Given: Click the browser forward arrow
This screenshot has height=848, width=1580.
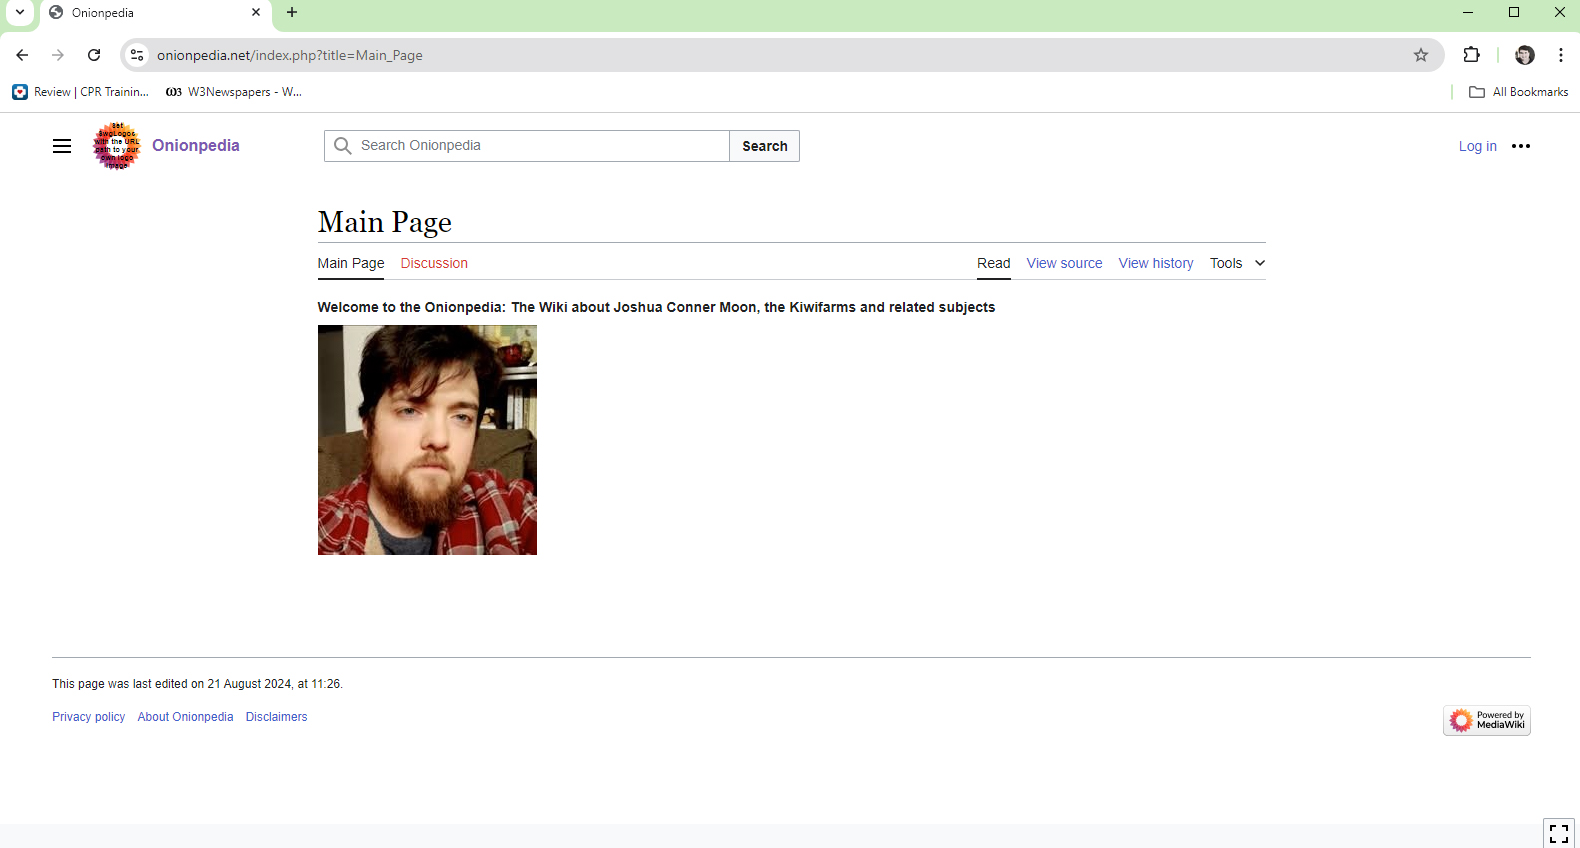Looking at the screenshot, I should (x=58, y=55).
